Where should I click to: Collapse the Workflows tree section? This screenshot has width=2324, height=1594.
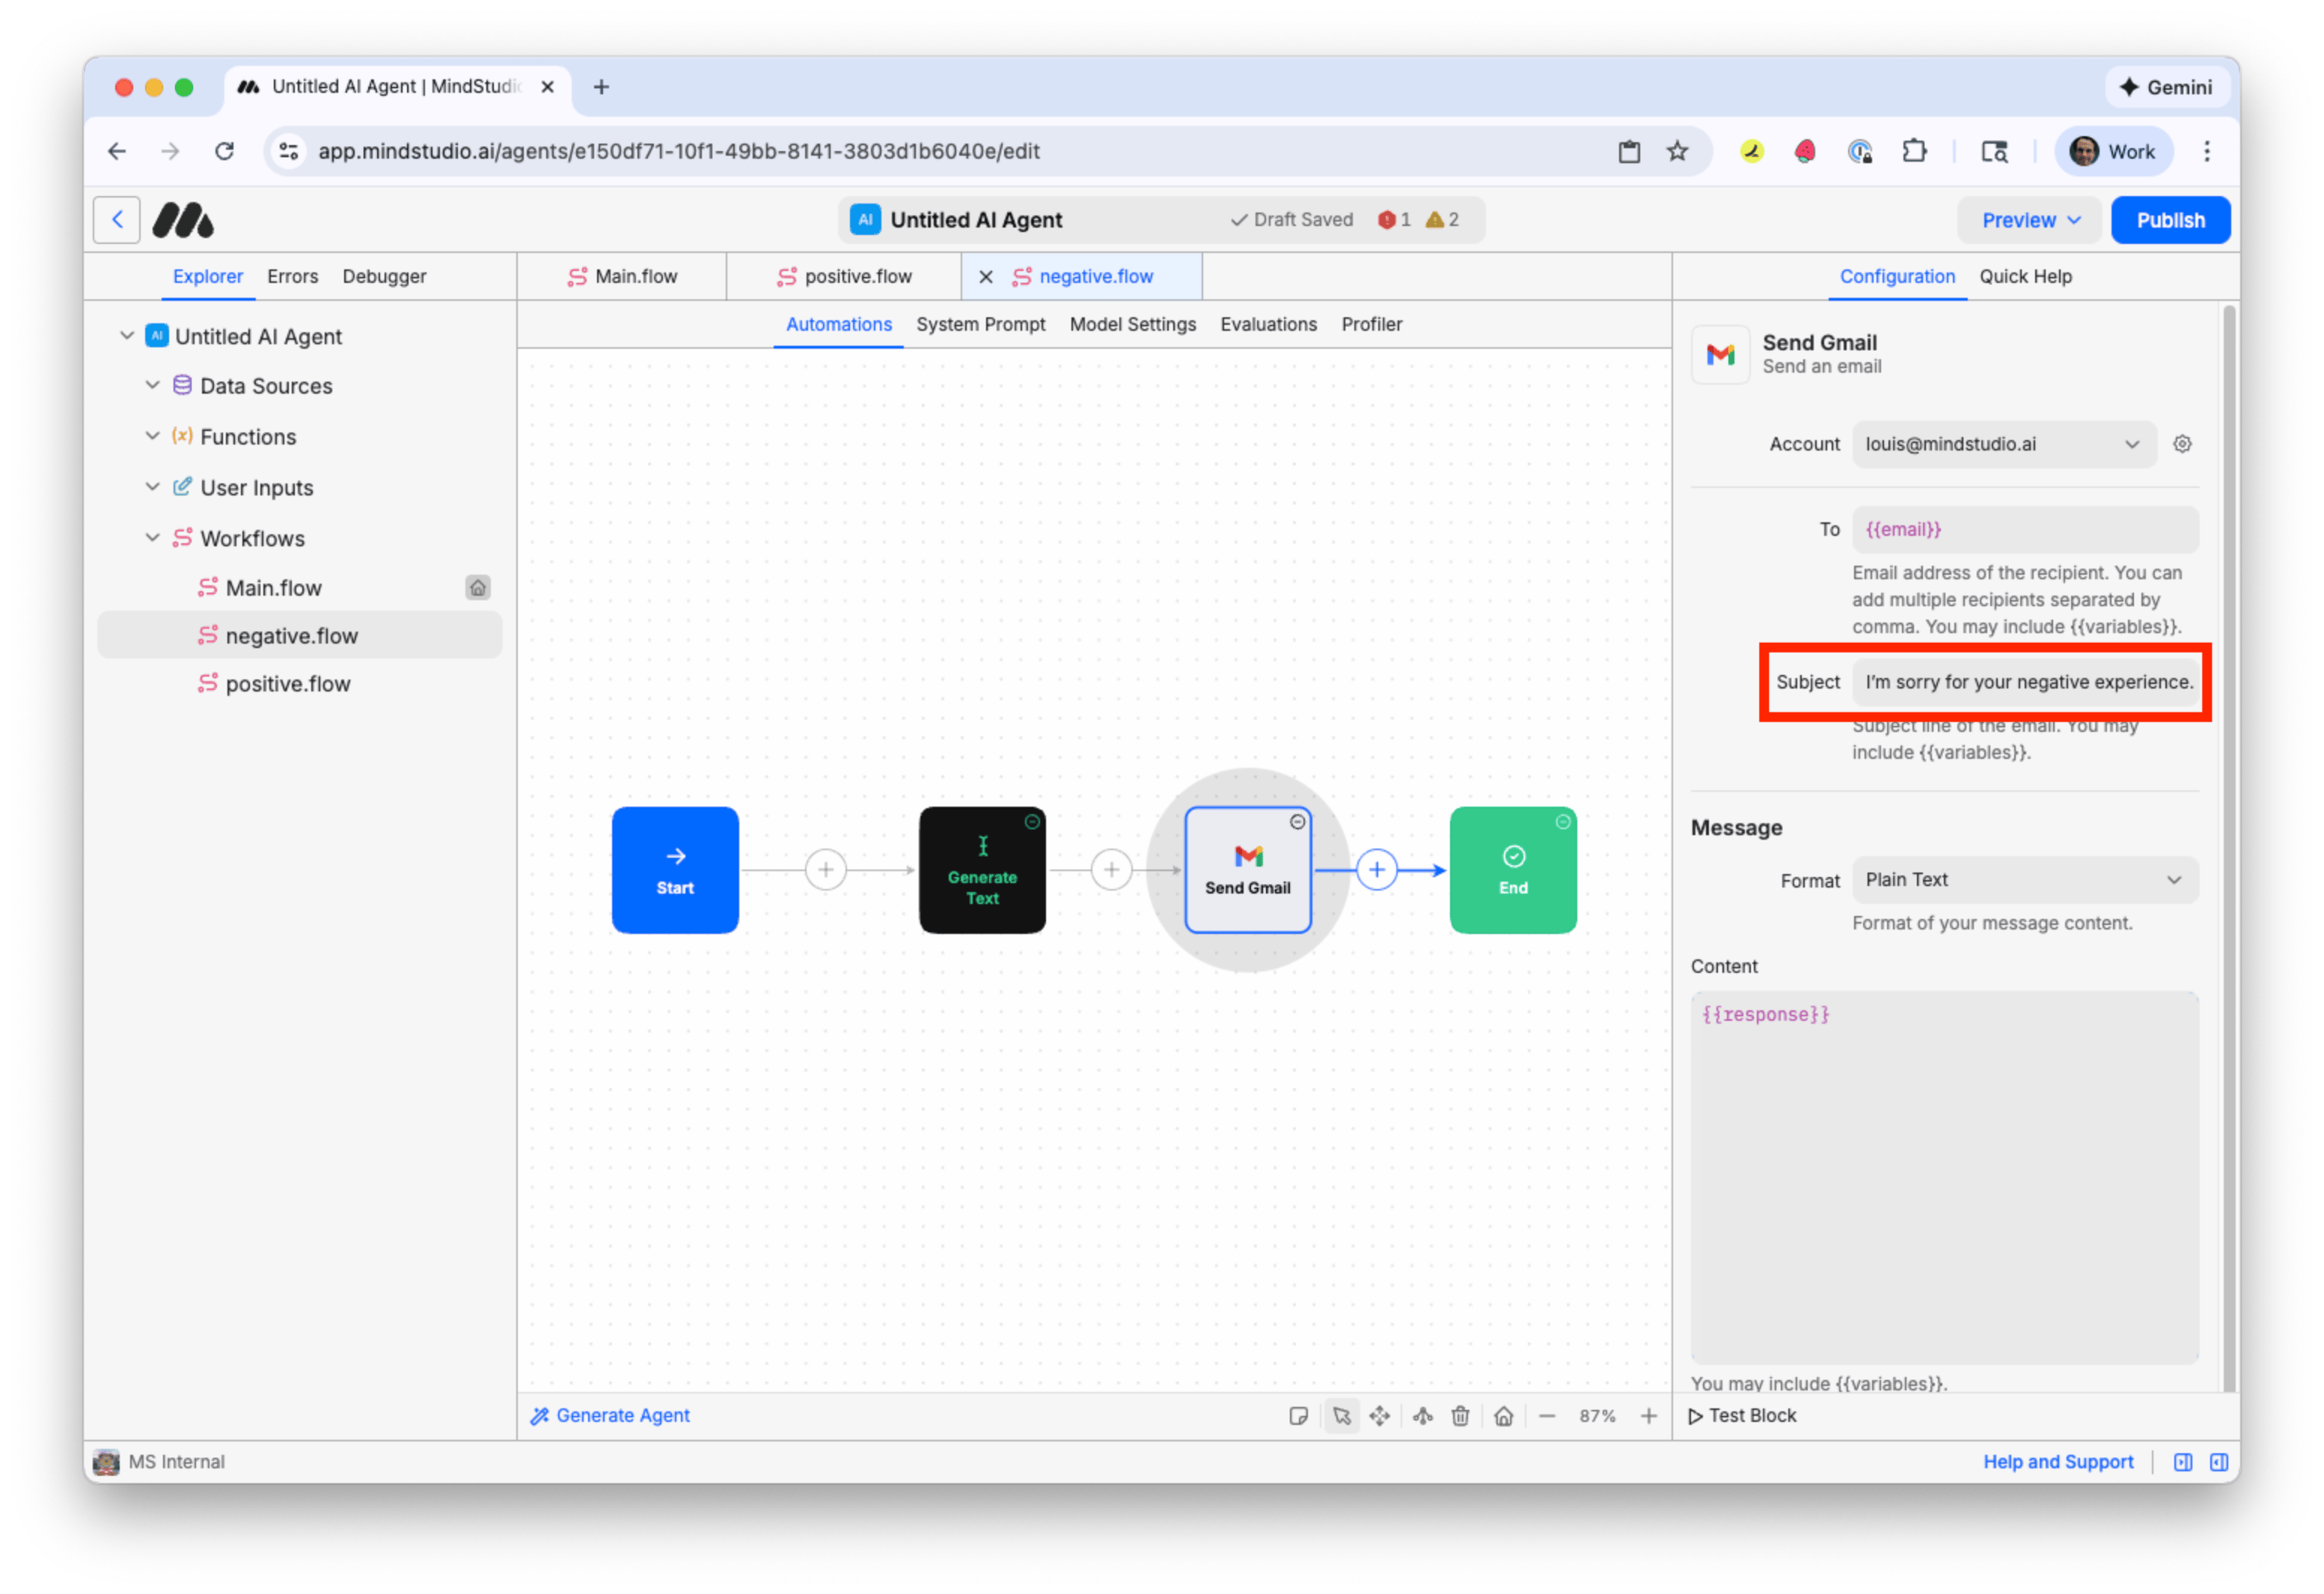click(x=152, y=538)
